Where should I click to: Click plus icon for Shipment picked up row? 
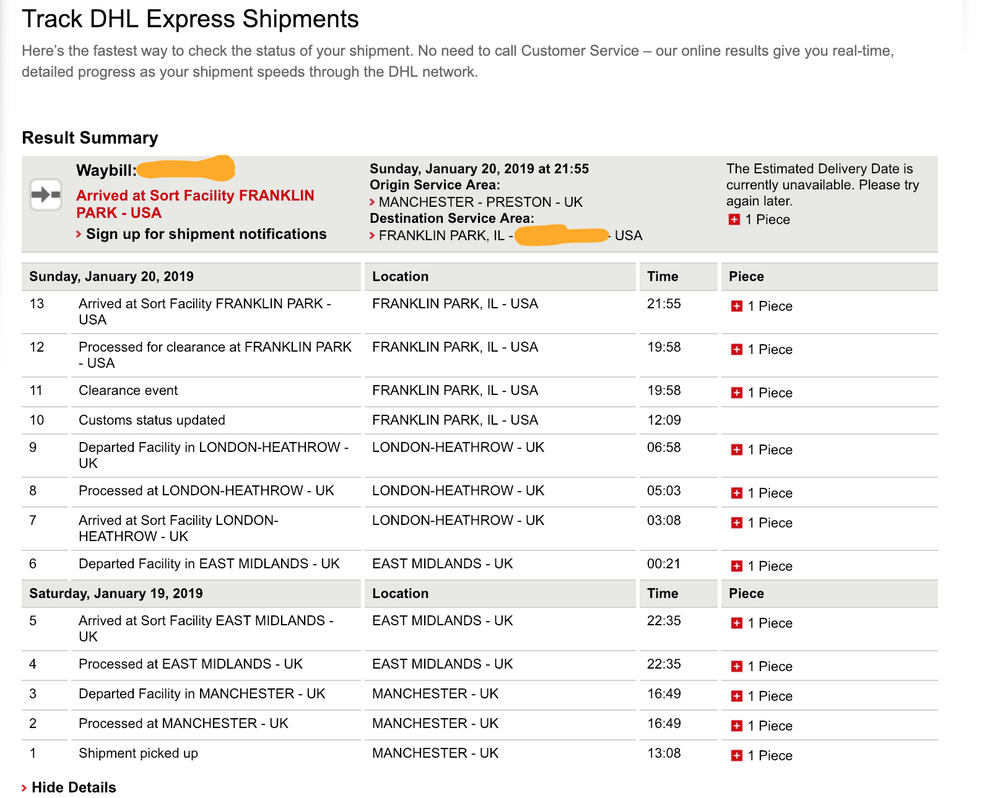[x=737, y=756]
